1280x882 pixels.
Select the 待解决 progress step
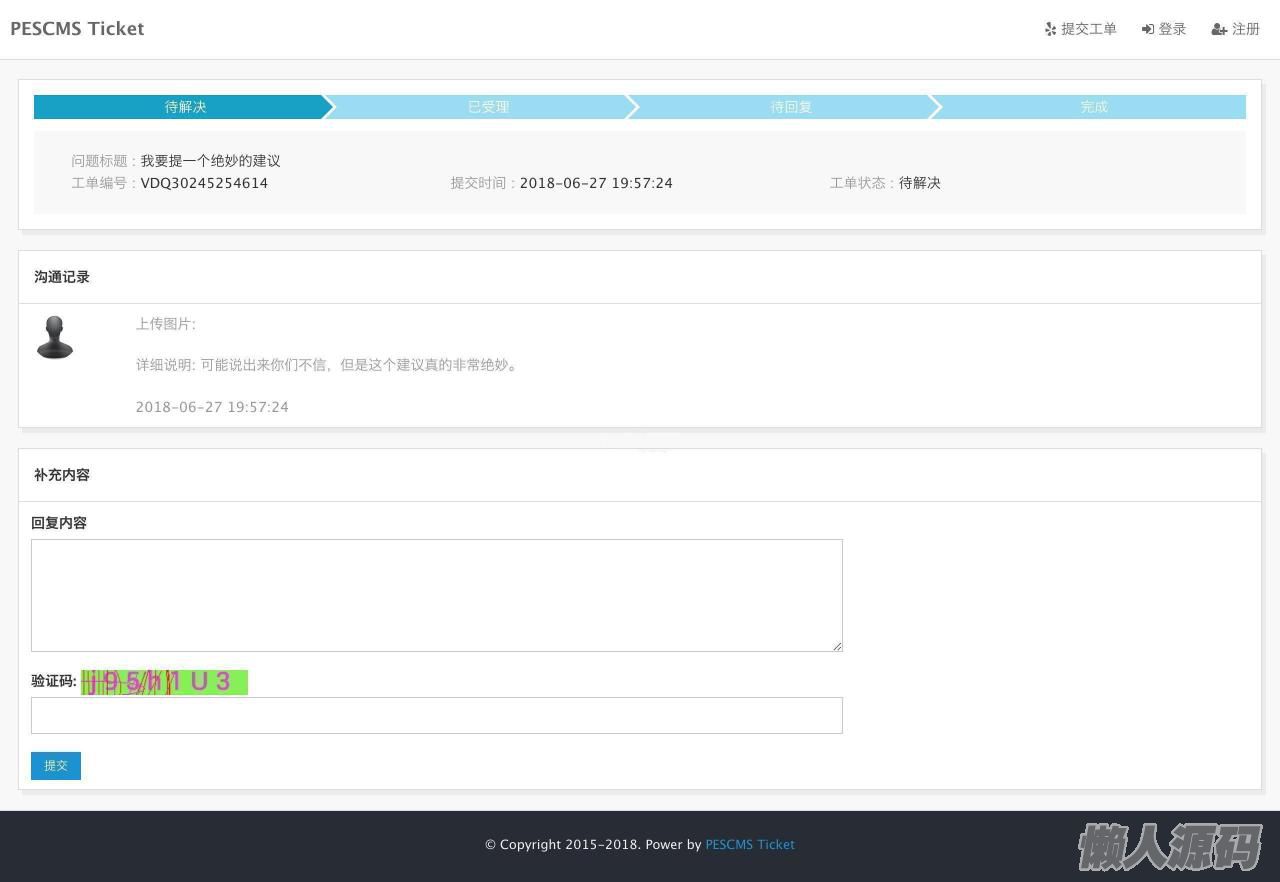[185, 107]
